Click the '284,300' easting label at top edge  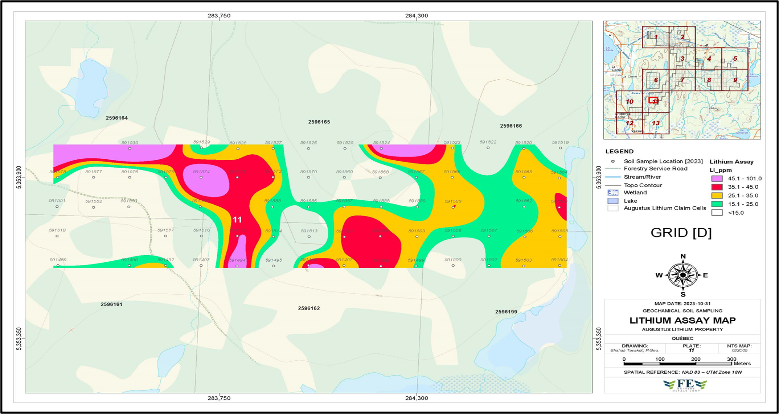pos(417,16)
